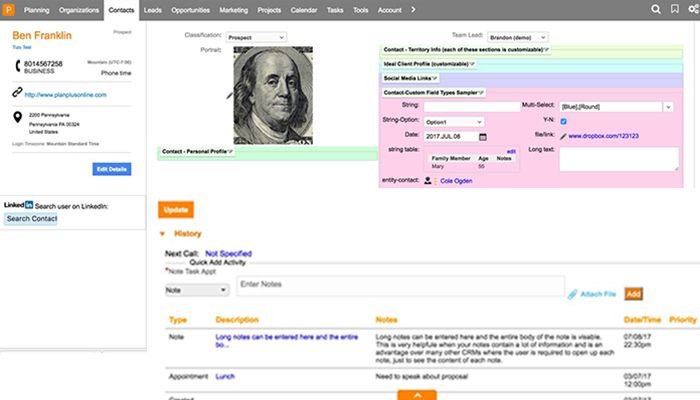Click the Ben Franklin contact name

tap(42, 35)
